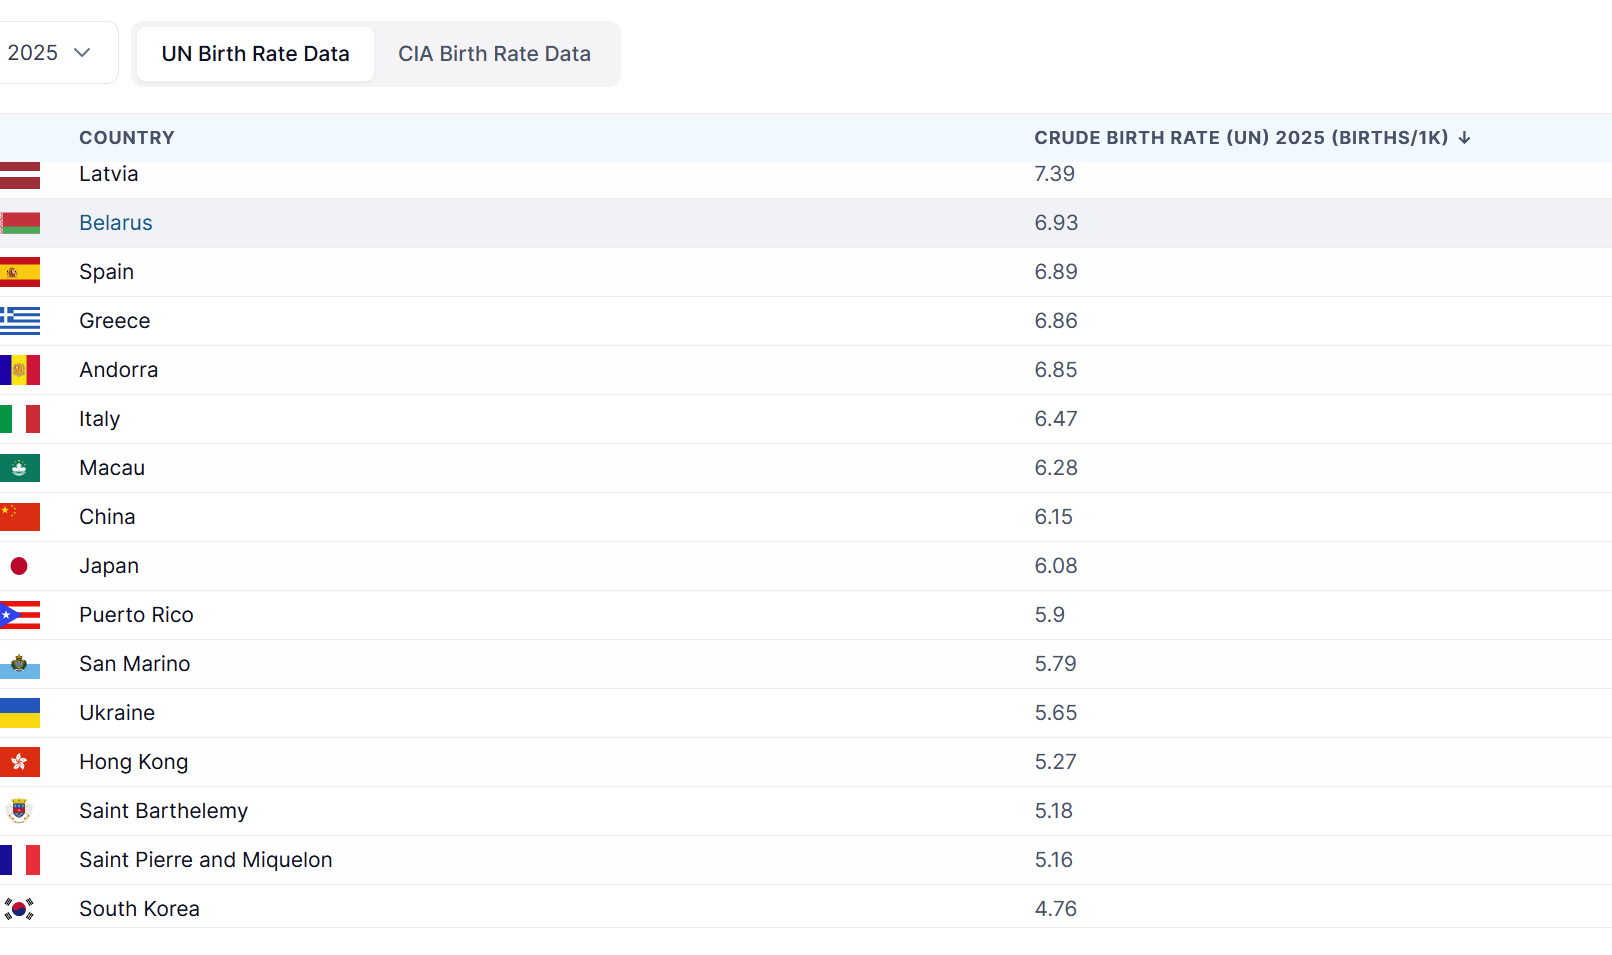Select the San Marino country name
The image size is (1612, 955).
pyautogui.click(x=135, y=664)
